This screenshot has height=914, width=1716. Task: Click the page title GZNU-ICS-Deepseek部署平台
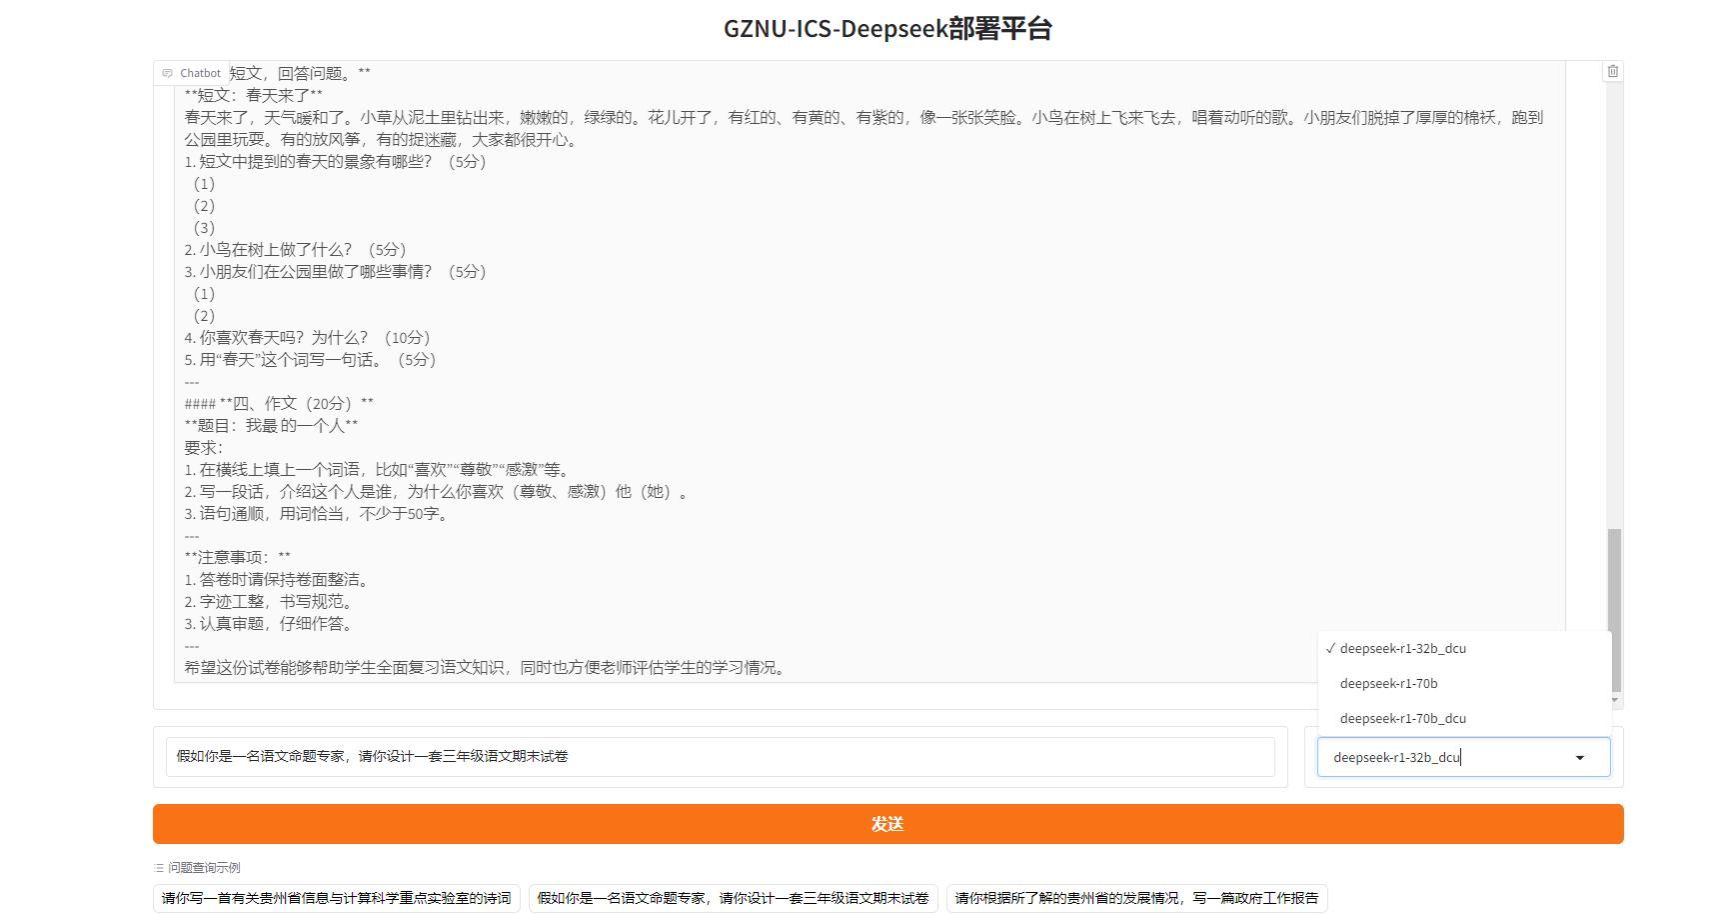pos(888,28)
